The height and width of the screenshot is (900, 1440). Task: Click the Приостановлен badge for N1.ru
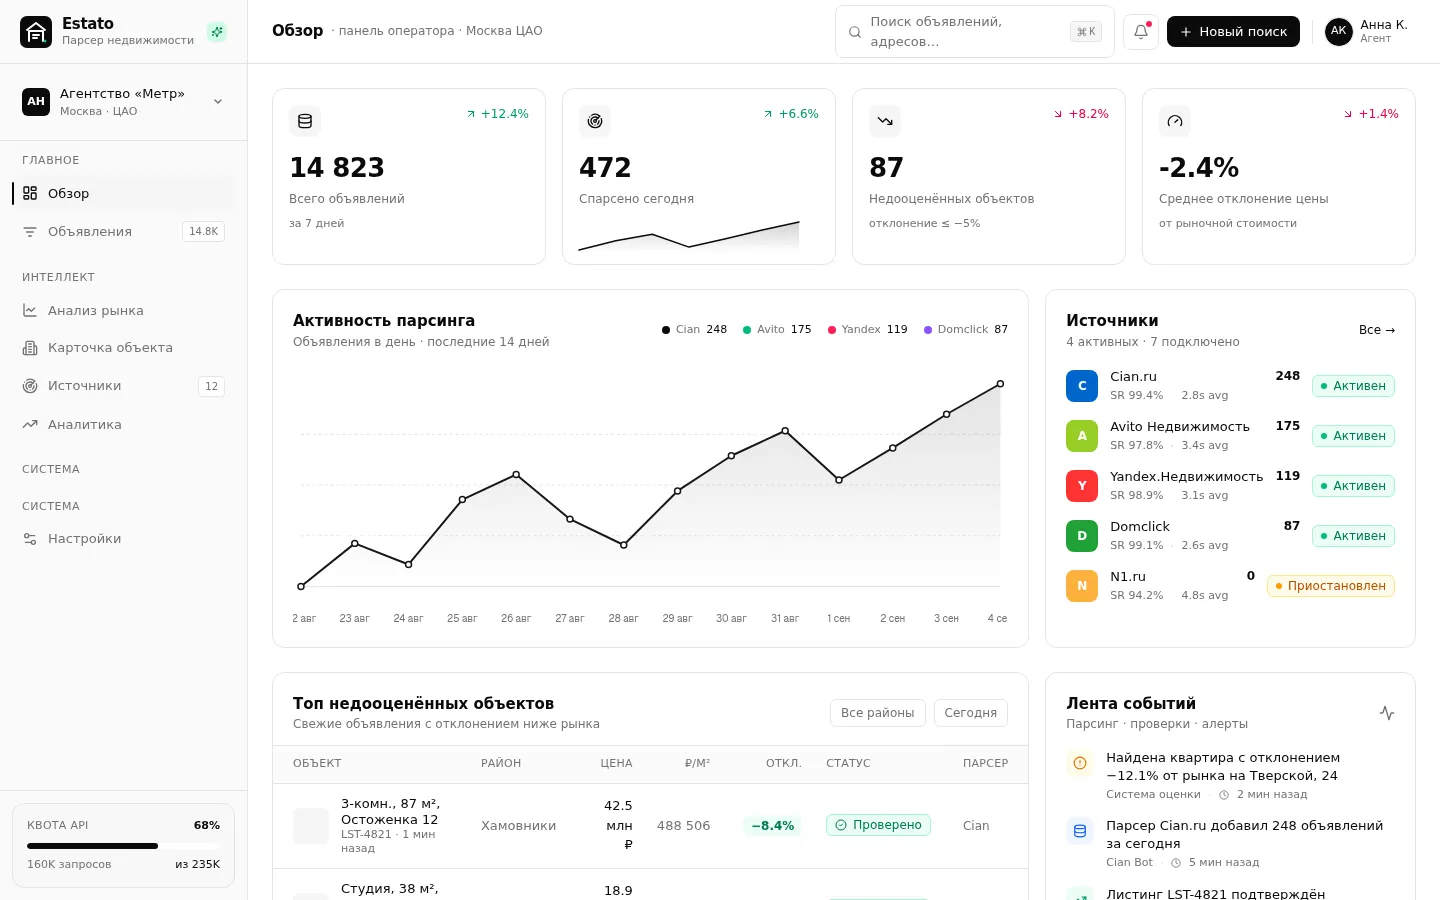tap(1331, 586)
